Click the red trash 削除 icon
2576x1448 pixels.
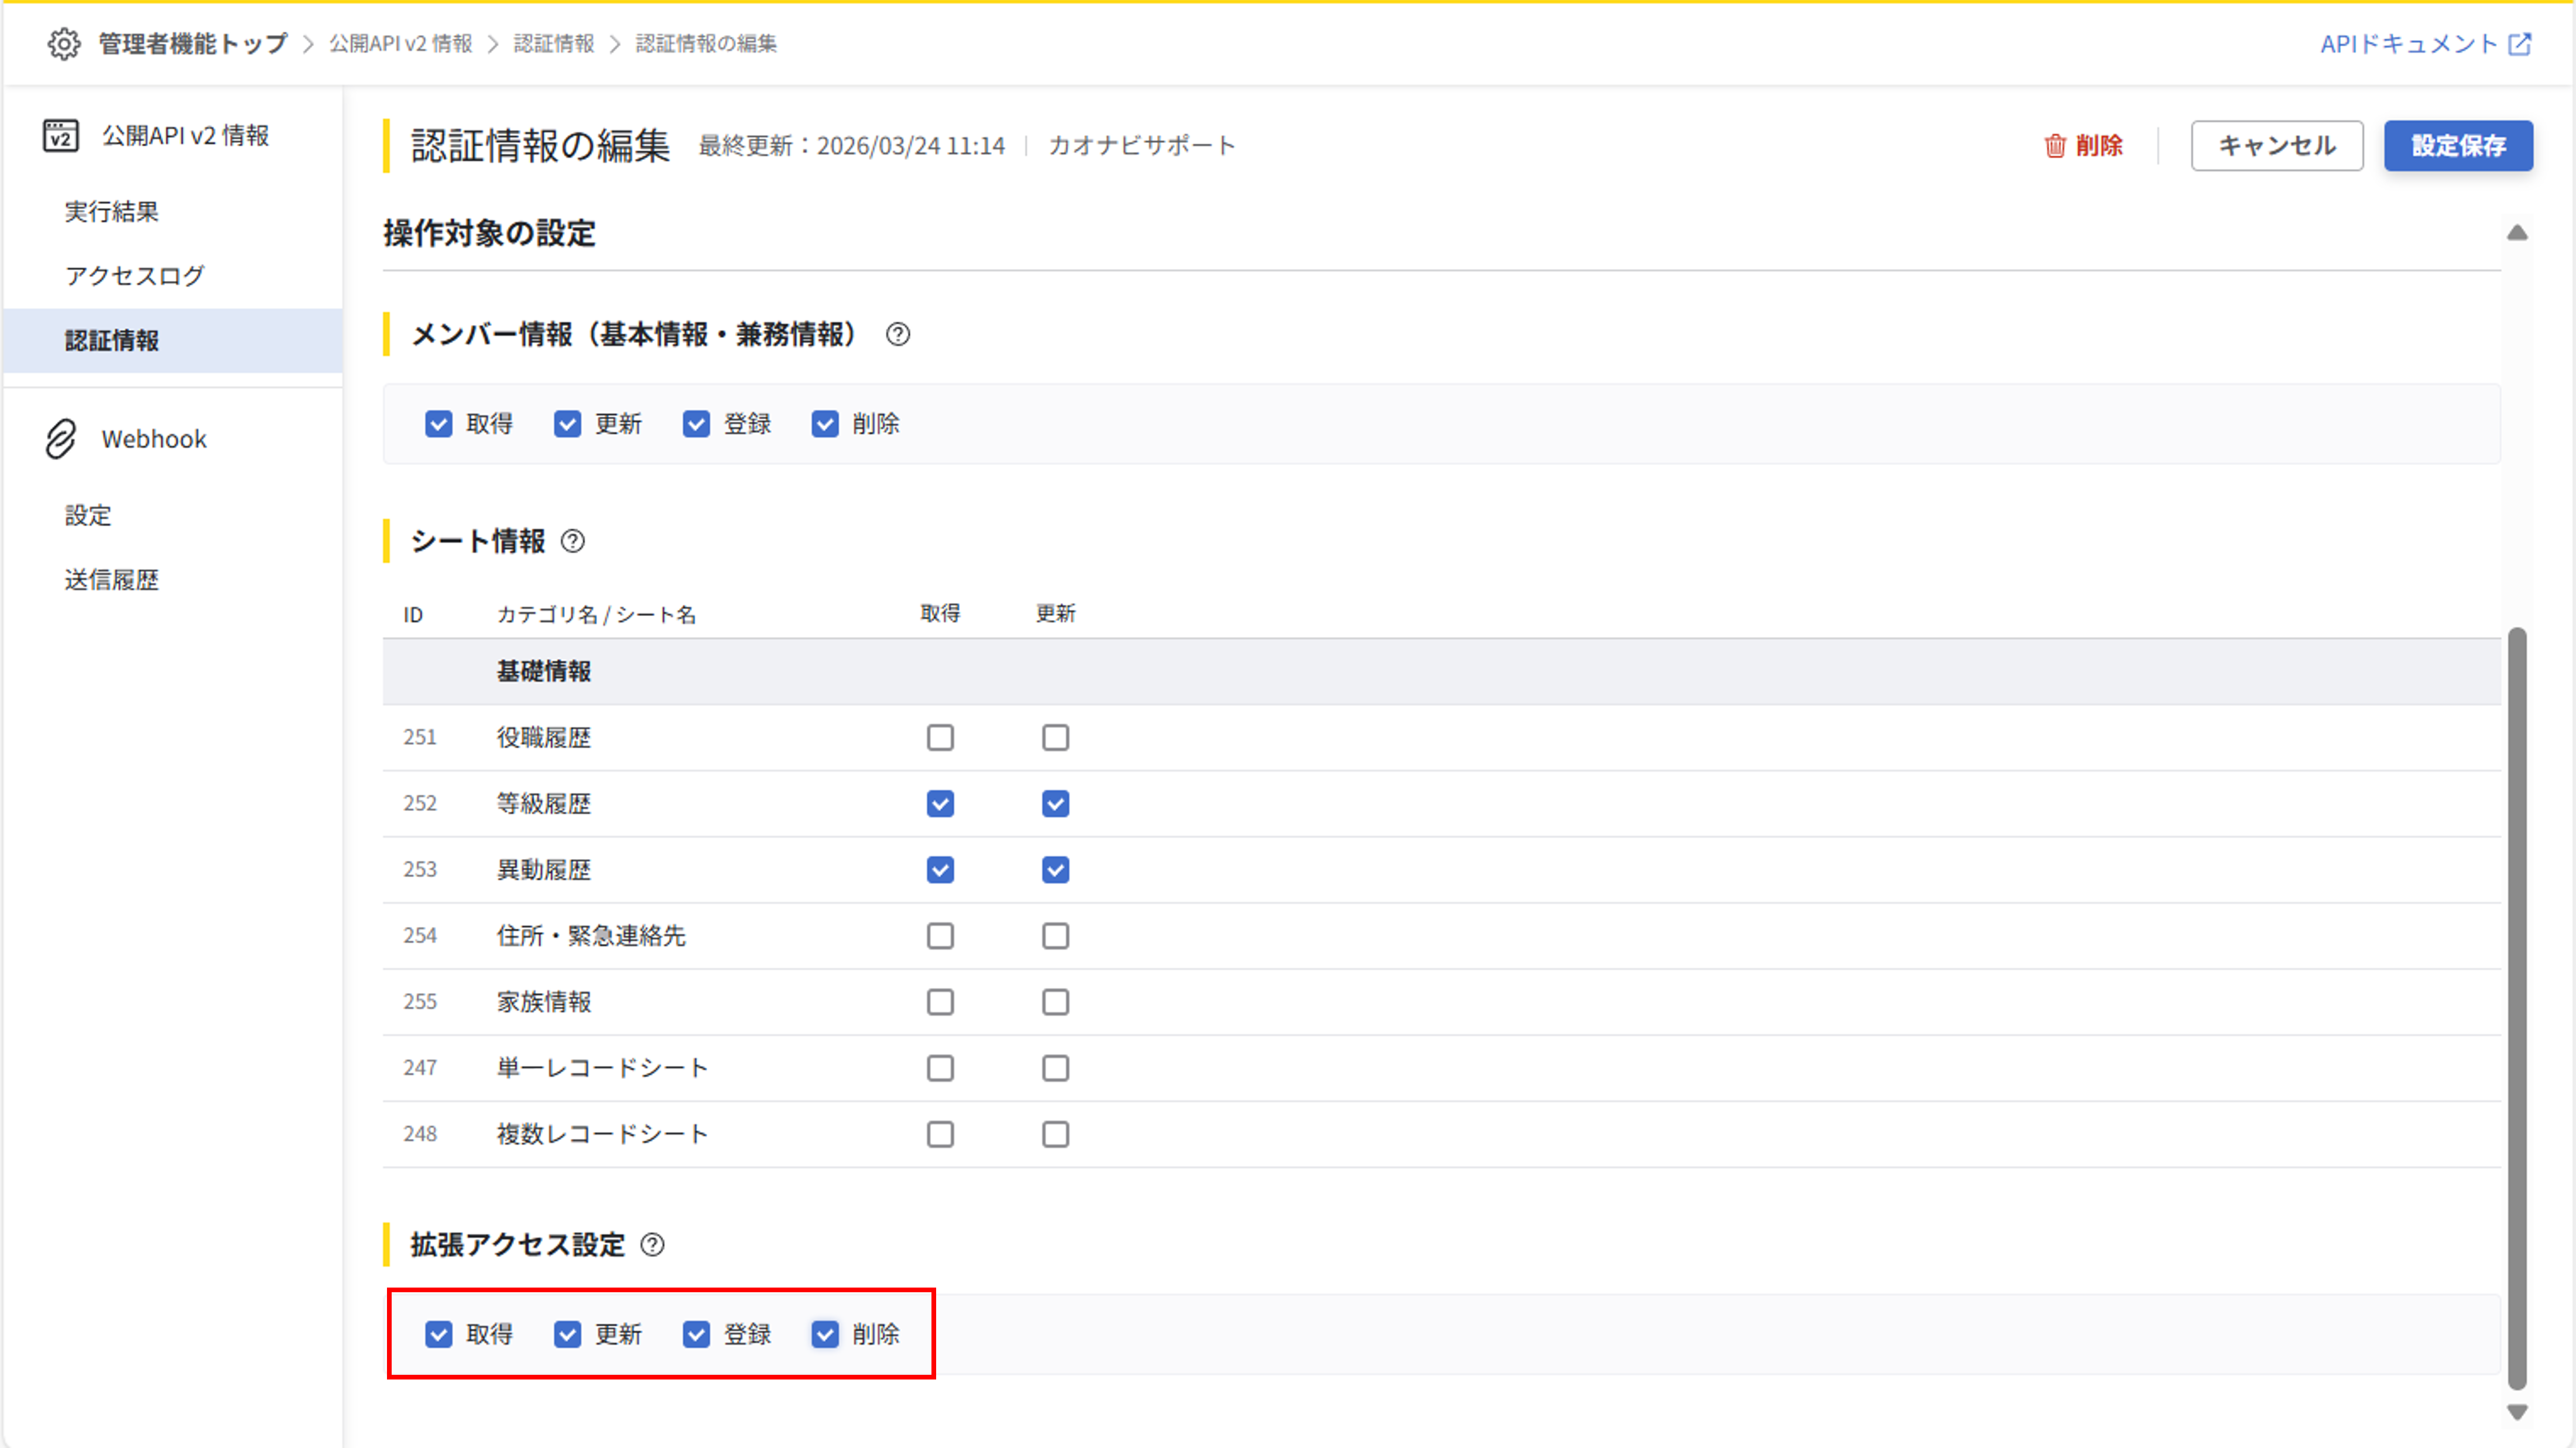2054,146
